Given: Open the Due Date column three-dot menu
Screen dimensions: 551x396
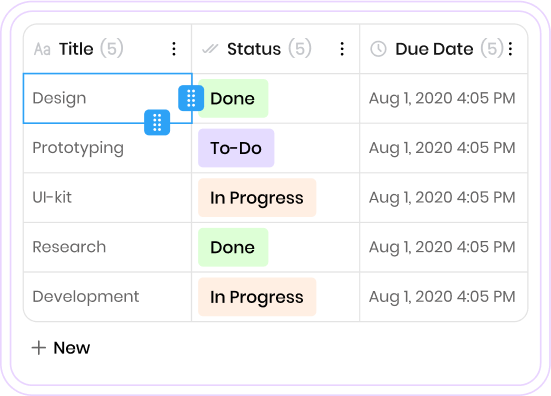Looking at the screenshot, I should click(x=510, y=49).
